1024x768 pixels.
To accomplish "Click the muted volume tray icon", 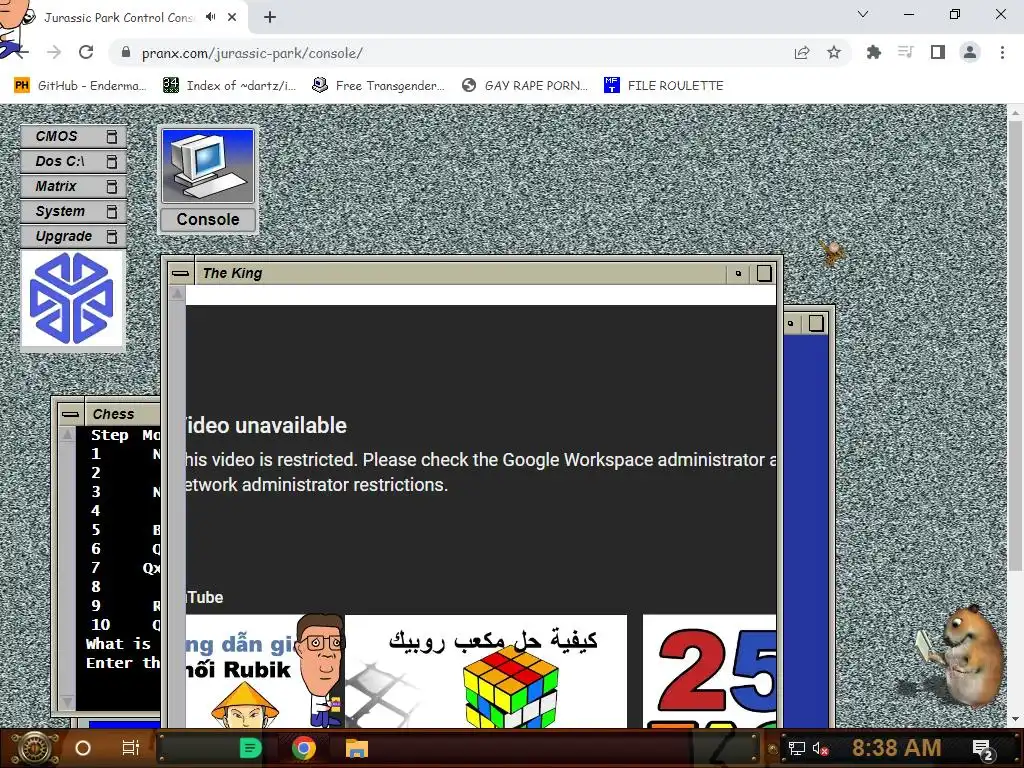I will (x=821, y=748).
